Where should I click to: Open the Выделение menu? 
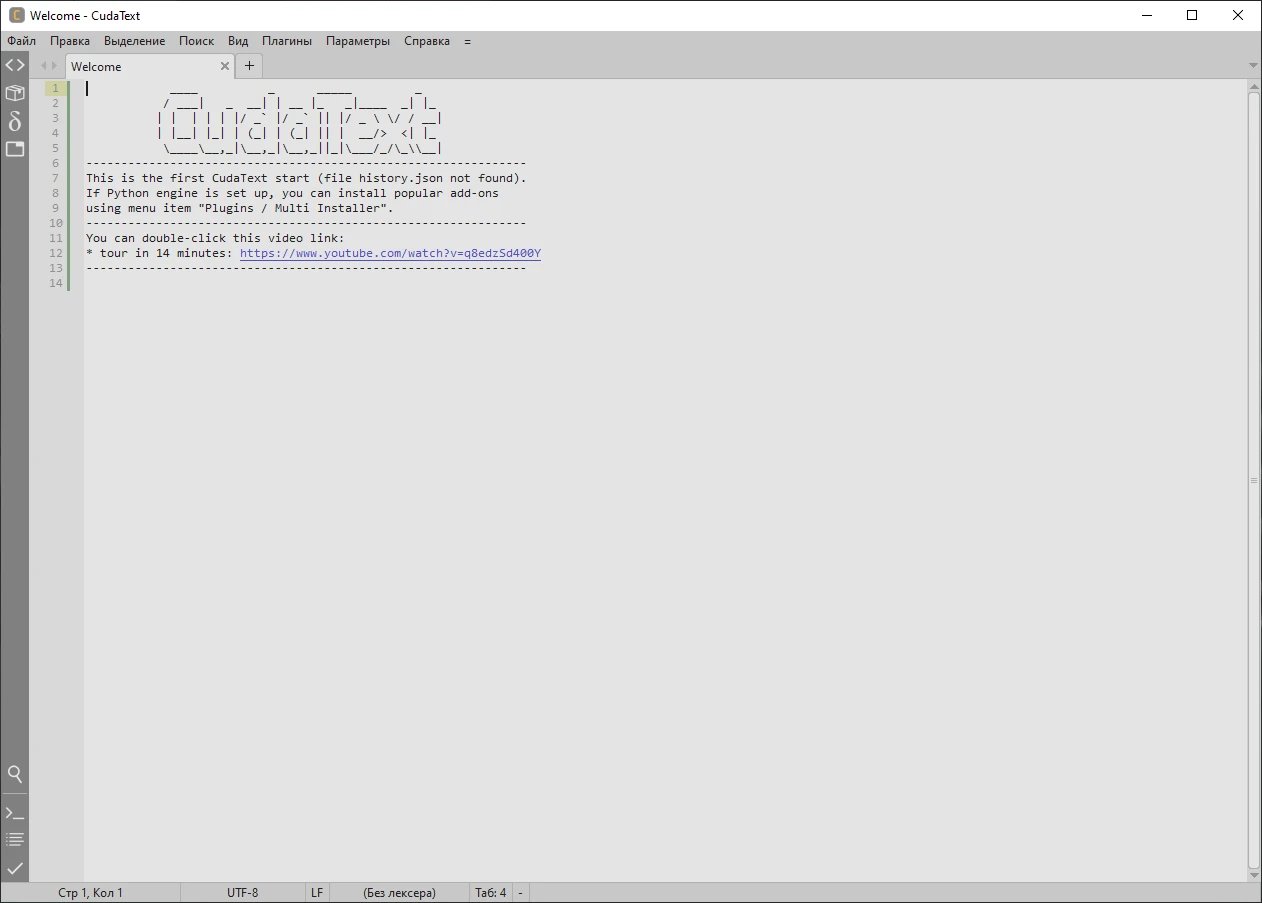[x=134, y=41]
